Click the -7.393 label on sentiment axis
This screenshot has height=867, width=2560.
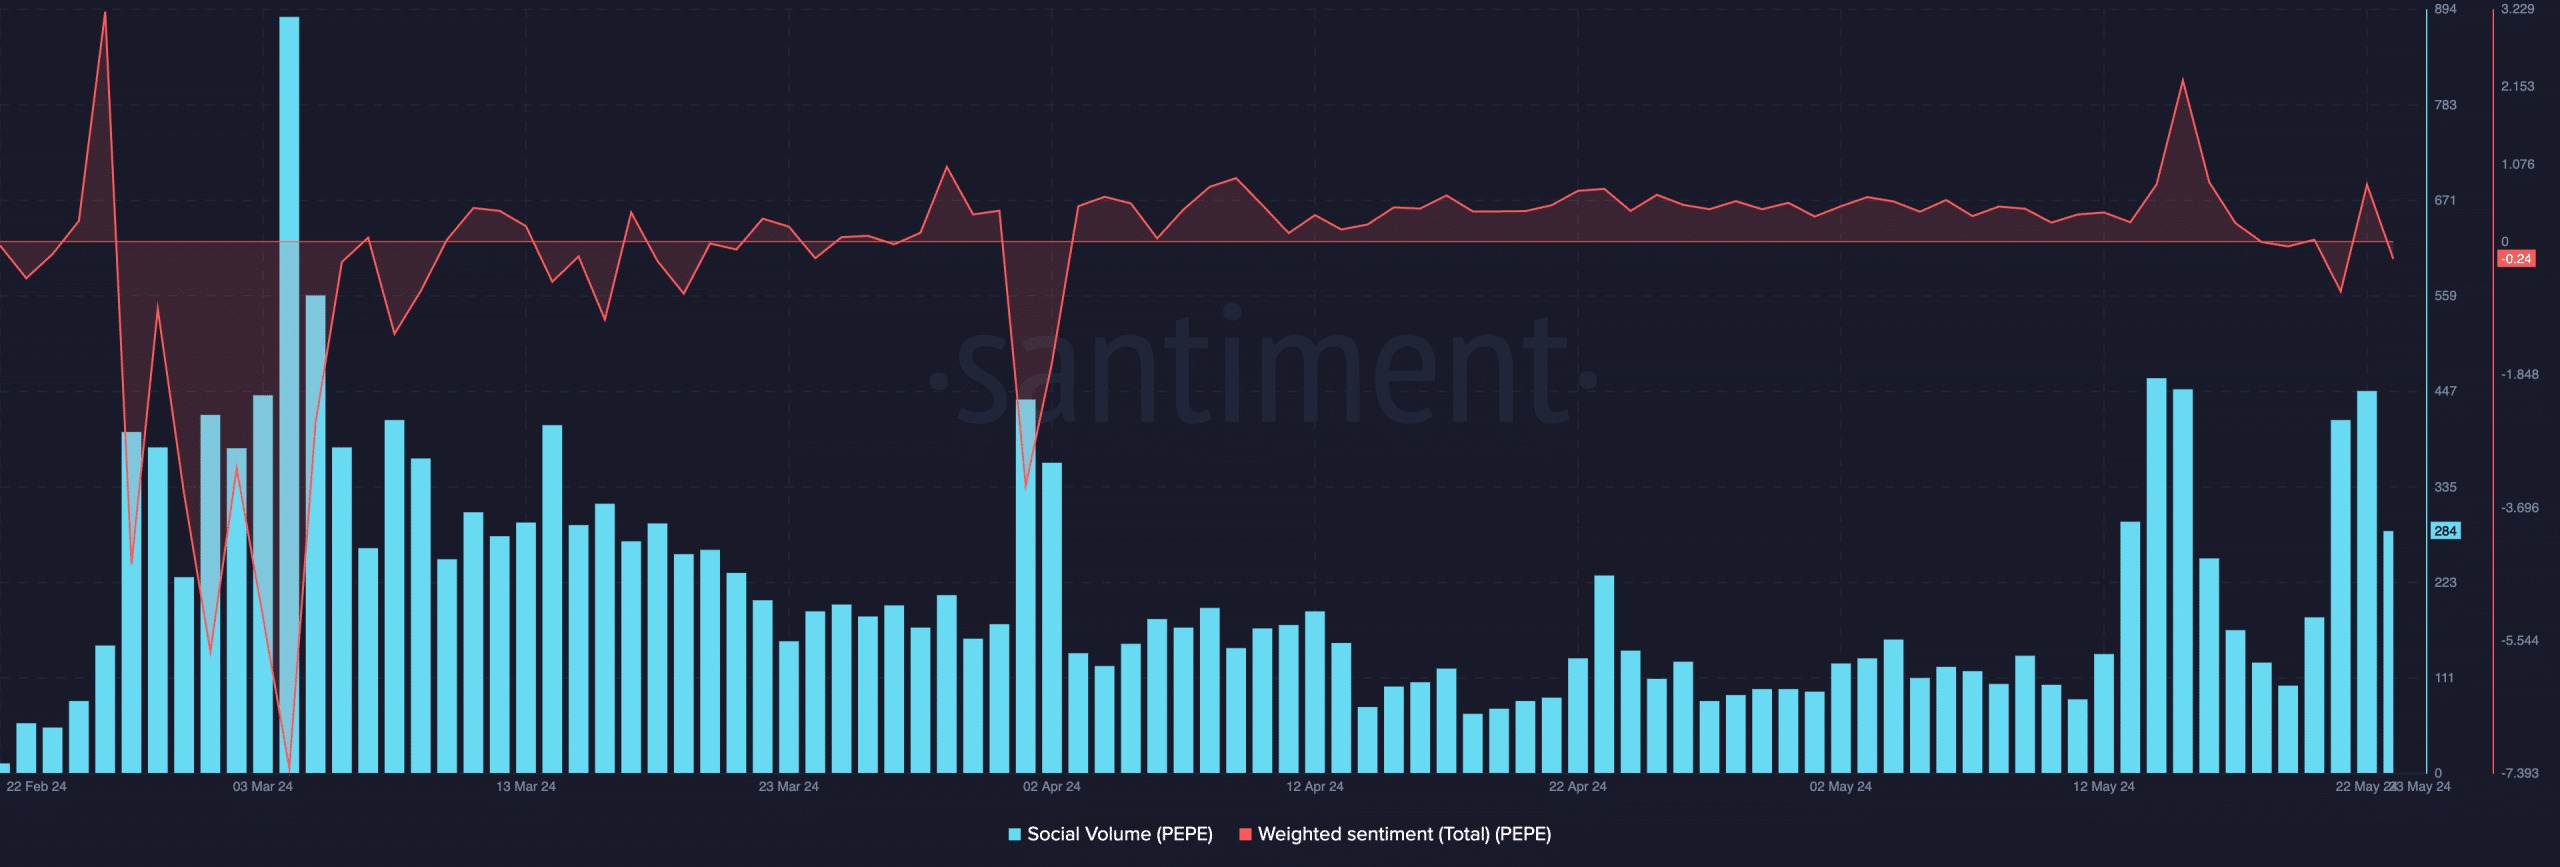tap(2520, 773)
